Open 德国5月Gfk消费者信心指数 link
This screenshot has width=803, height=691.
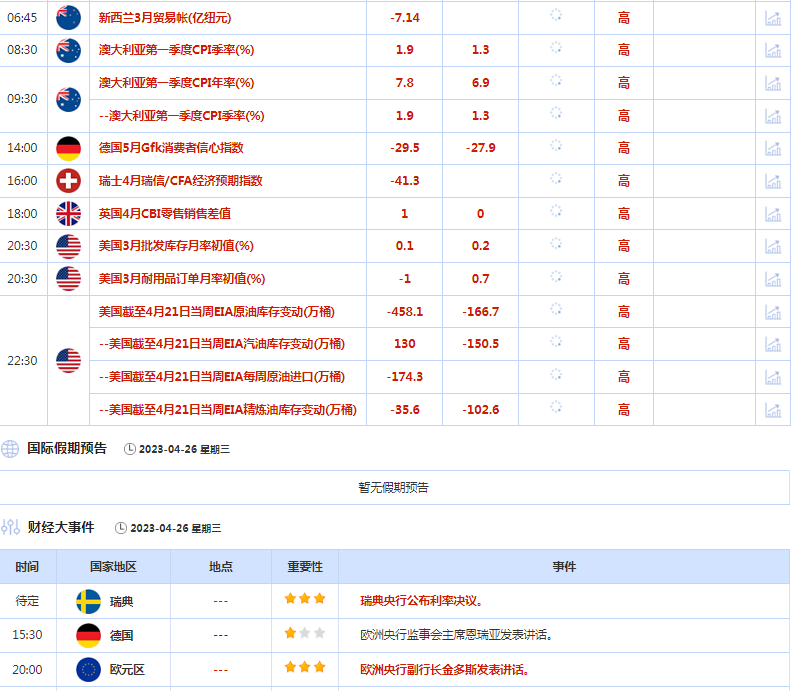(x=171, y=148)
